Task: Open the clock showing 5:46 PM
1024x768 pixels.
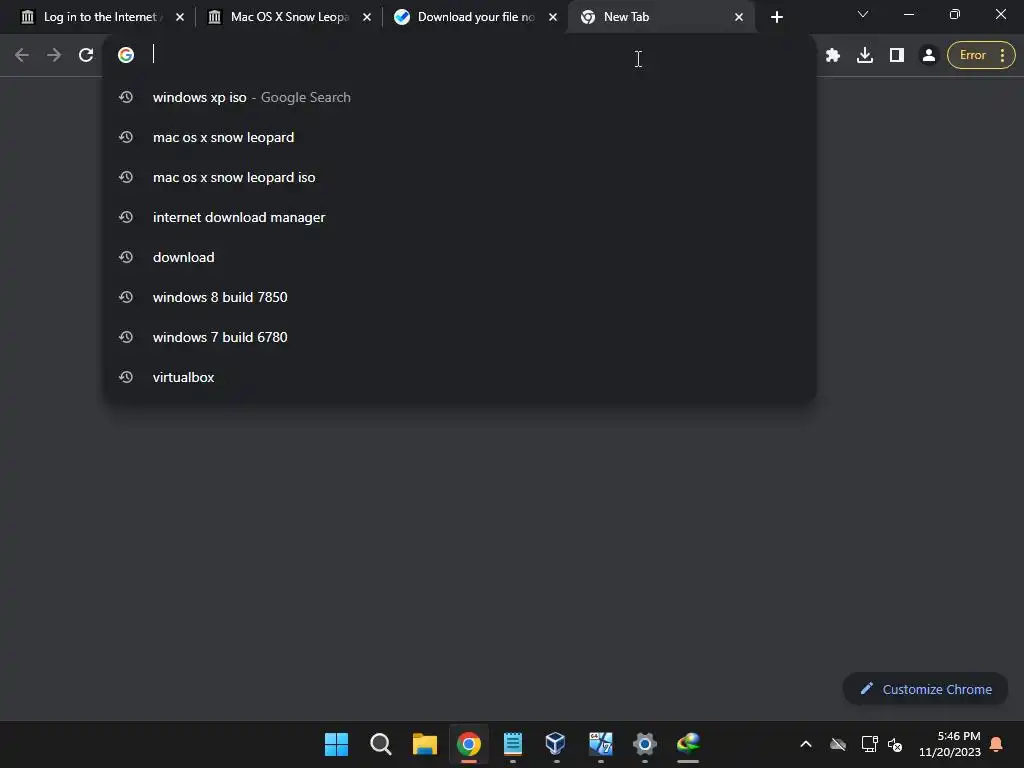Action: (950, 744)
